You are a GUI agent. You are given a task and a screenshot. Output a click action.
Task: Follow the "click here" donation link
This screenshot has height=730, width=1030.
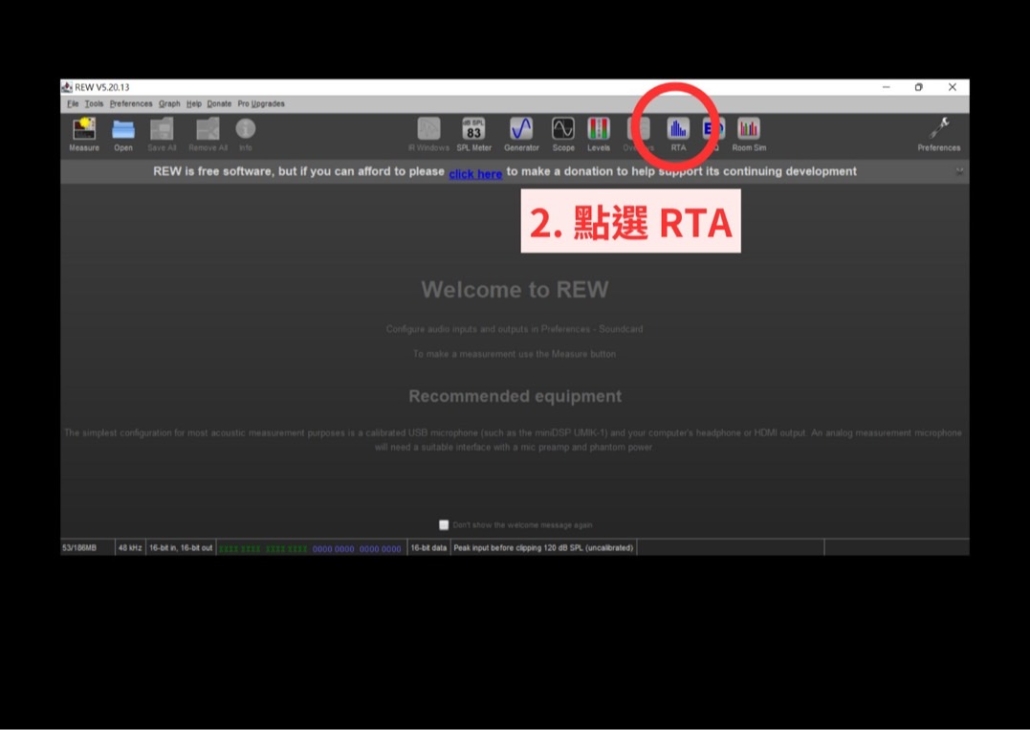475,174
